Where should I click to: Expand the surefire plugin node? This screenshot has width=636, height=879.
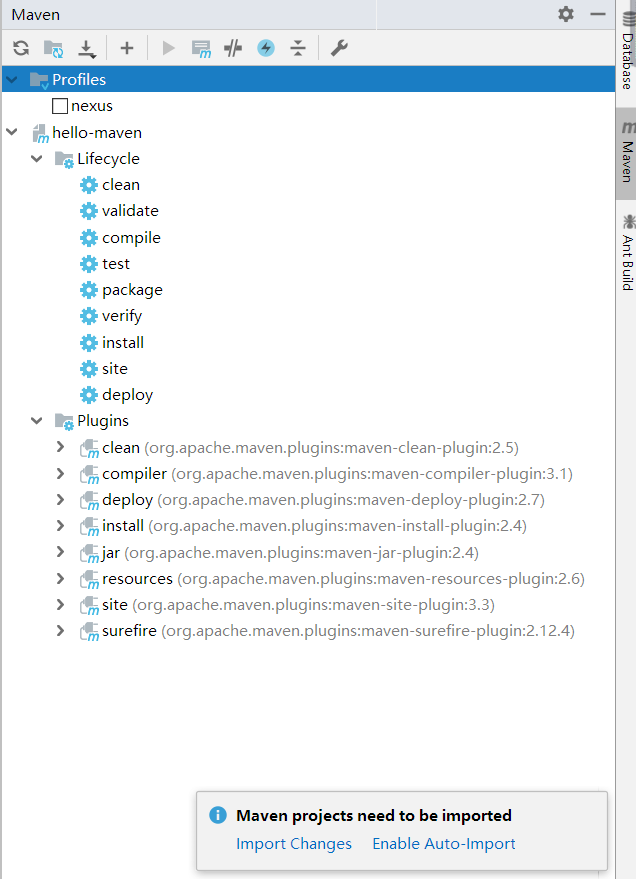coord(61,631)
